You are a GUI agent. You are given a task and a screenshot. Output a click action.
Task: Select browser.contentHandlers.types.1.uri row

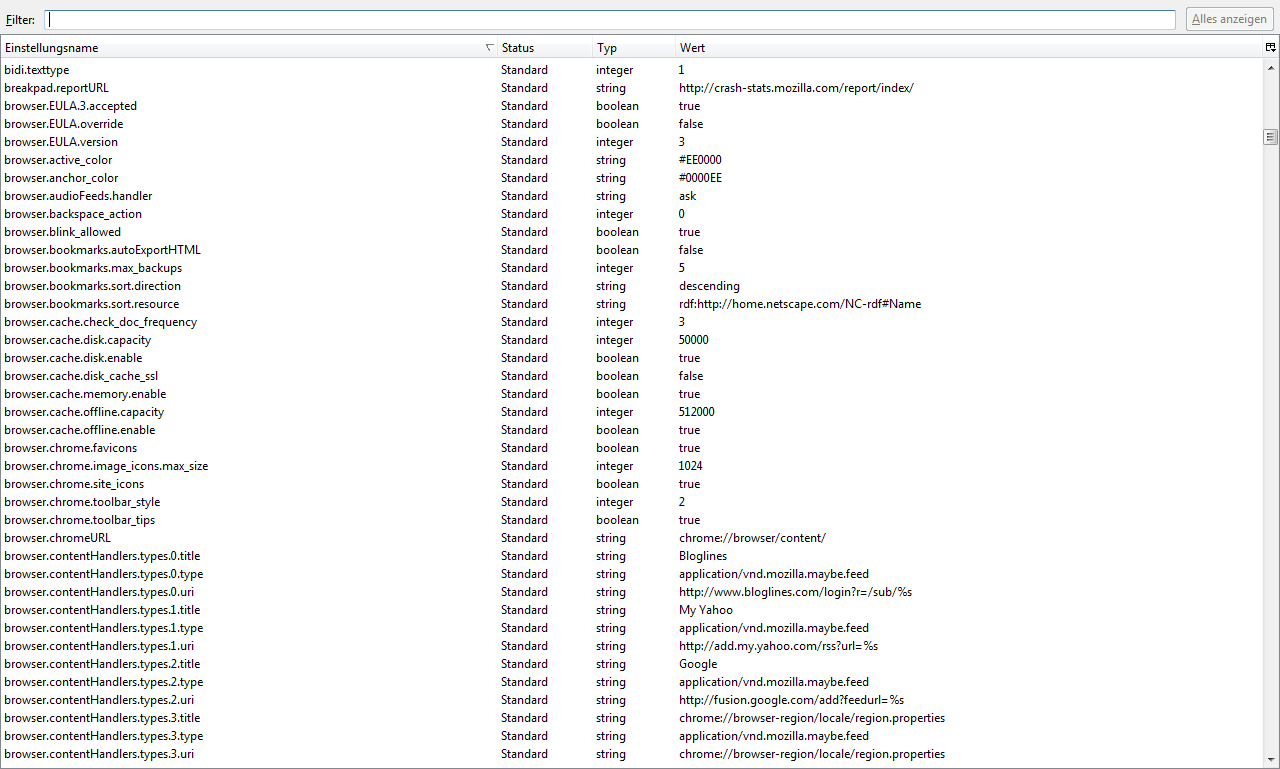[x=632, y=646]
